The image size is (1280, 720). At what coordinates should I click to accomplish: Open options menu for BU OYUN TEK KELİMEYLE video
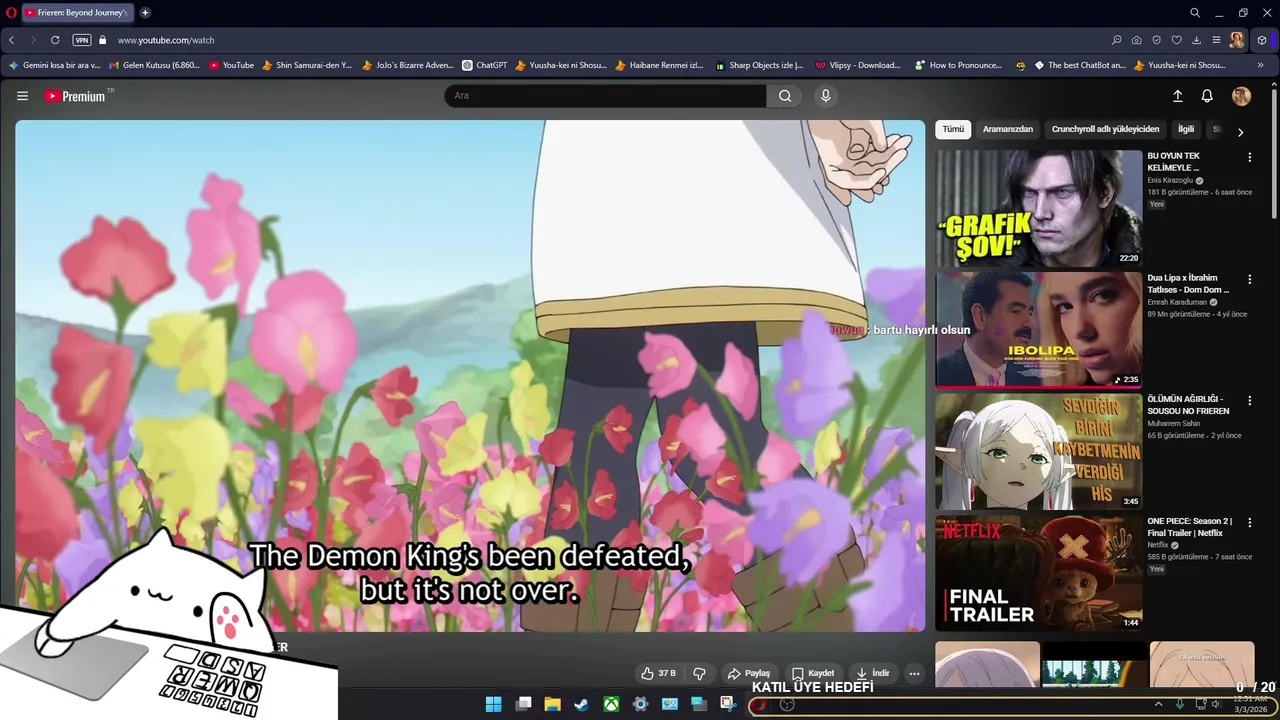[x=1249, y=157]
